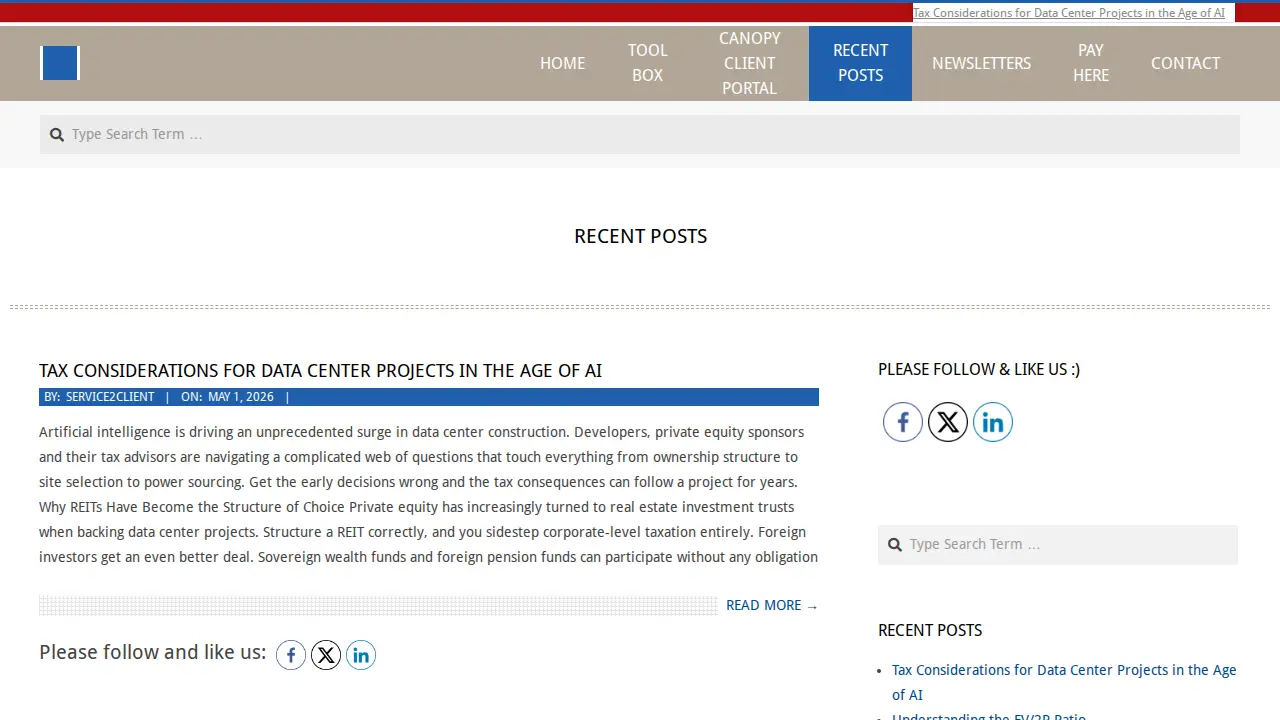The height and width of the screenshot is (720, 1280).
Task: Open the Tool Box menu item
Action: (x=647, y=63)
